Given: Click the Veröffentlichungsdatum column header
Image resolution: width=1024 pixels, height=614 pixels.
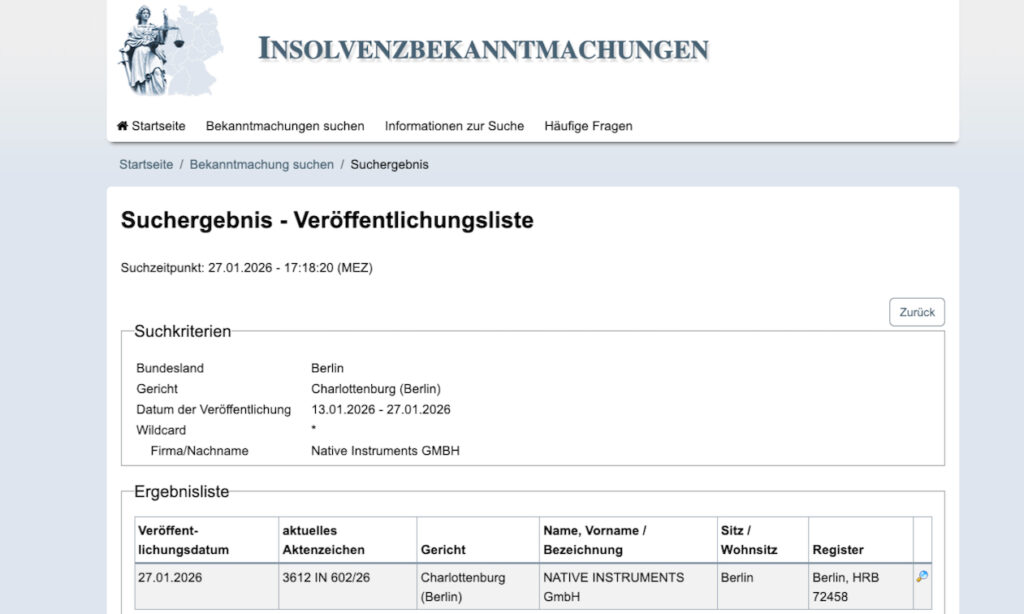Looking at the screenshot, I should pos(183,540).
